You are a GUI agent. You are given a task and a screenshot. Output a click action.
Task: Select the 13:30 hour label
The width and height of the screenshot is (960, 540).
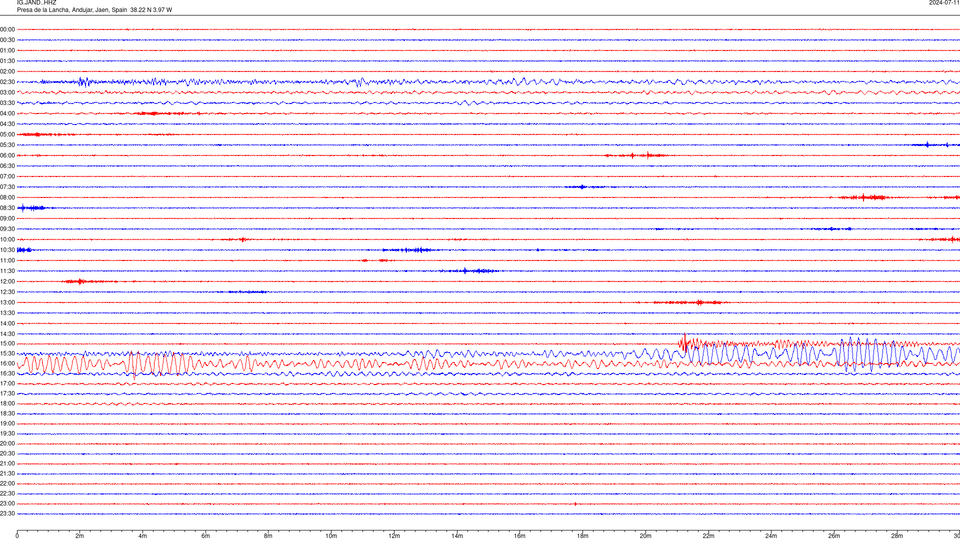click(7, 313)
